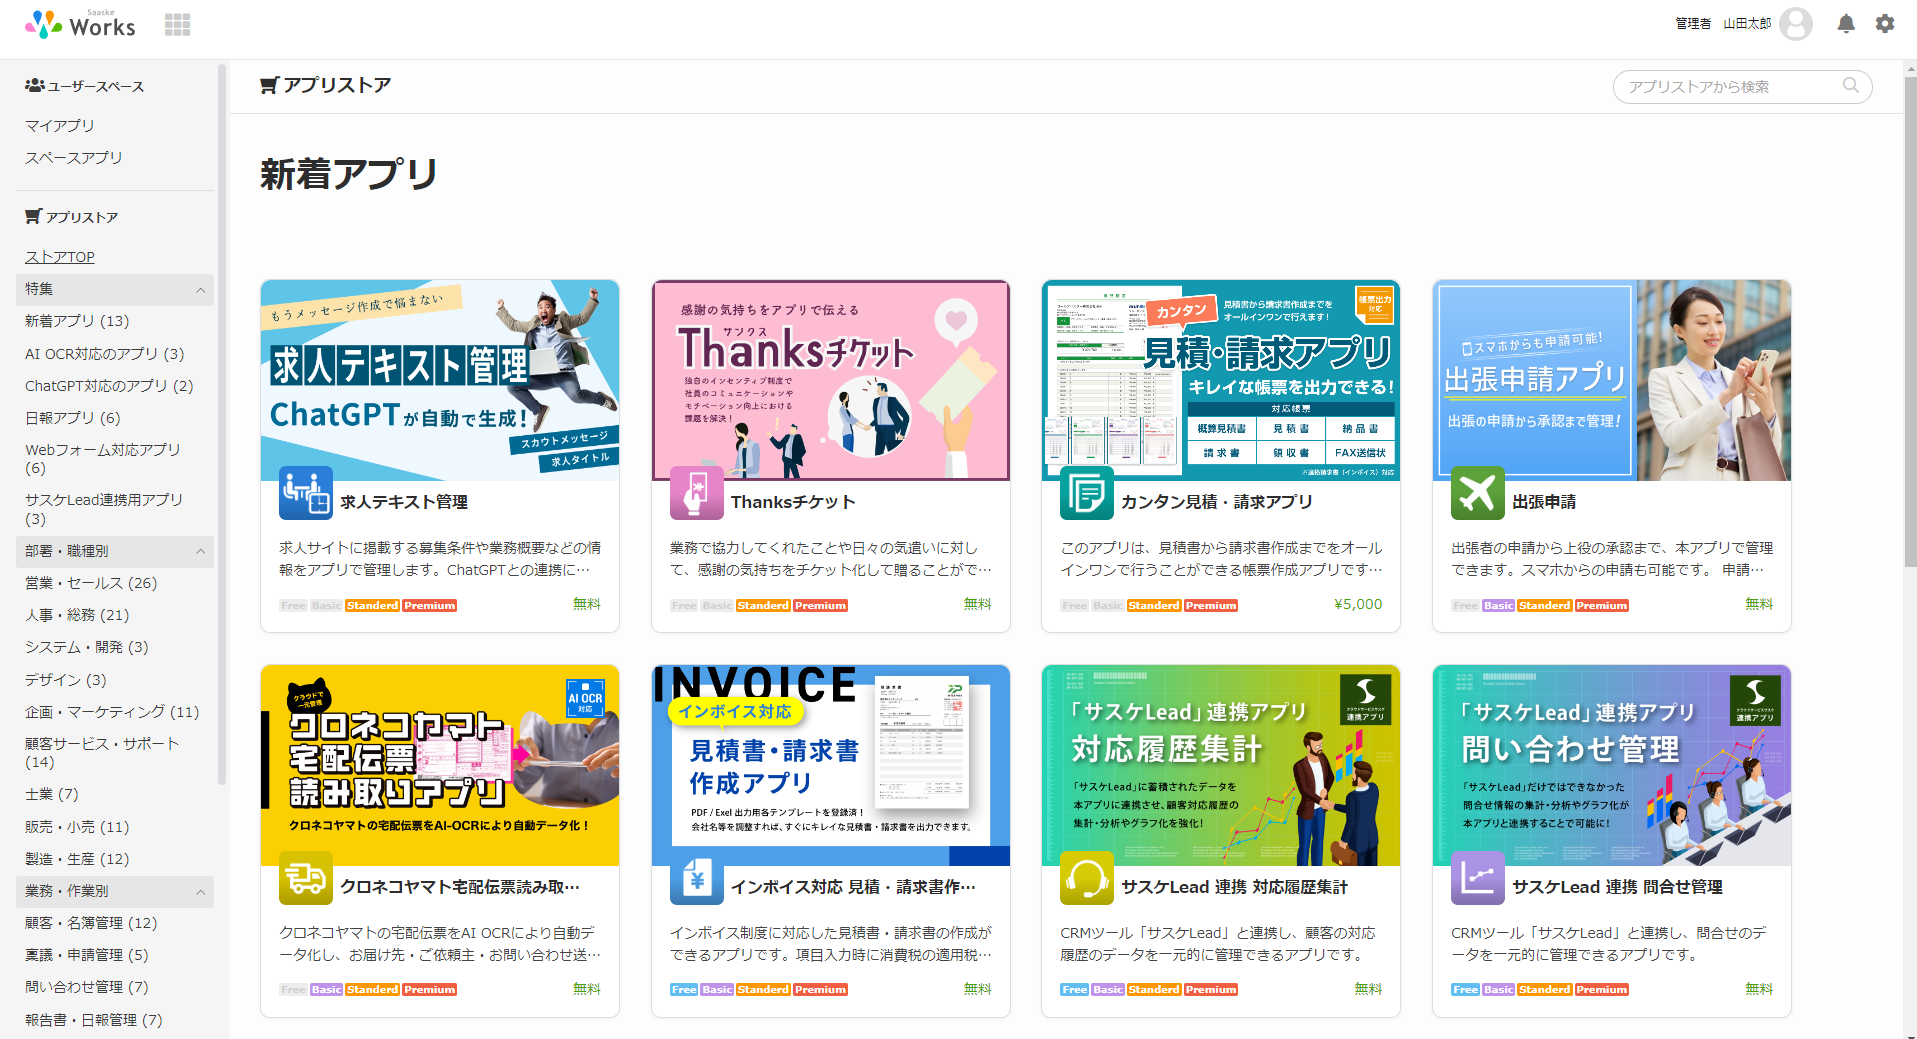Click the インボイス対応 yen document icon

(x=697, y=878)
